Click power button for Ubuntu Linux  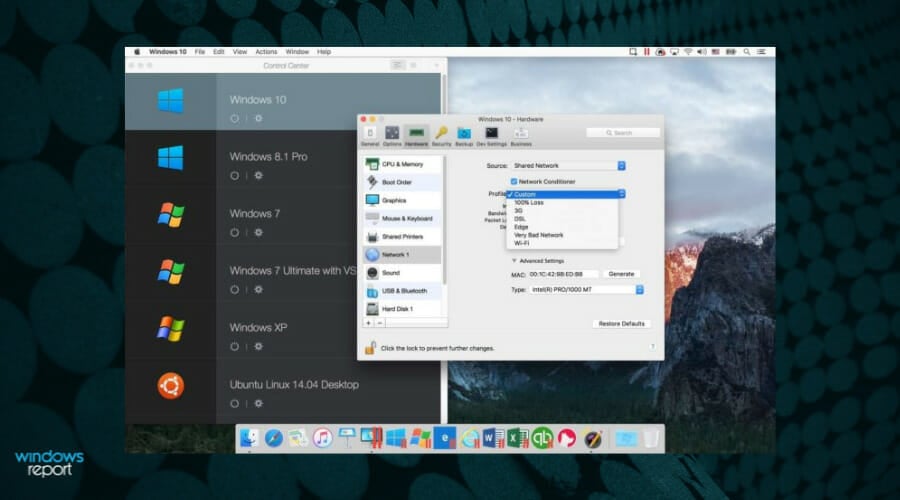tap(234, 404)
